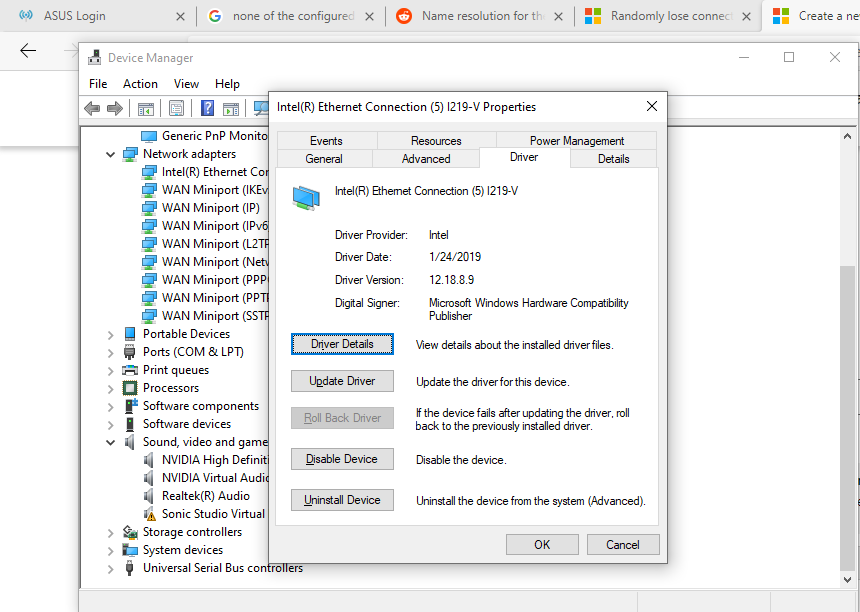Expand the Print queues node
The height and width of the screenshot is (612, 860).
[110, 370]
